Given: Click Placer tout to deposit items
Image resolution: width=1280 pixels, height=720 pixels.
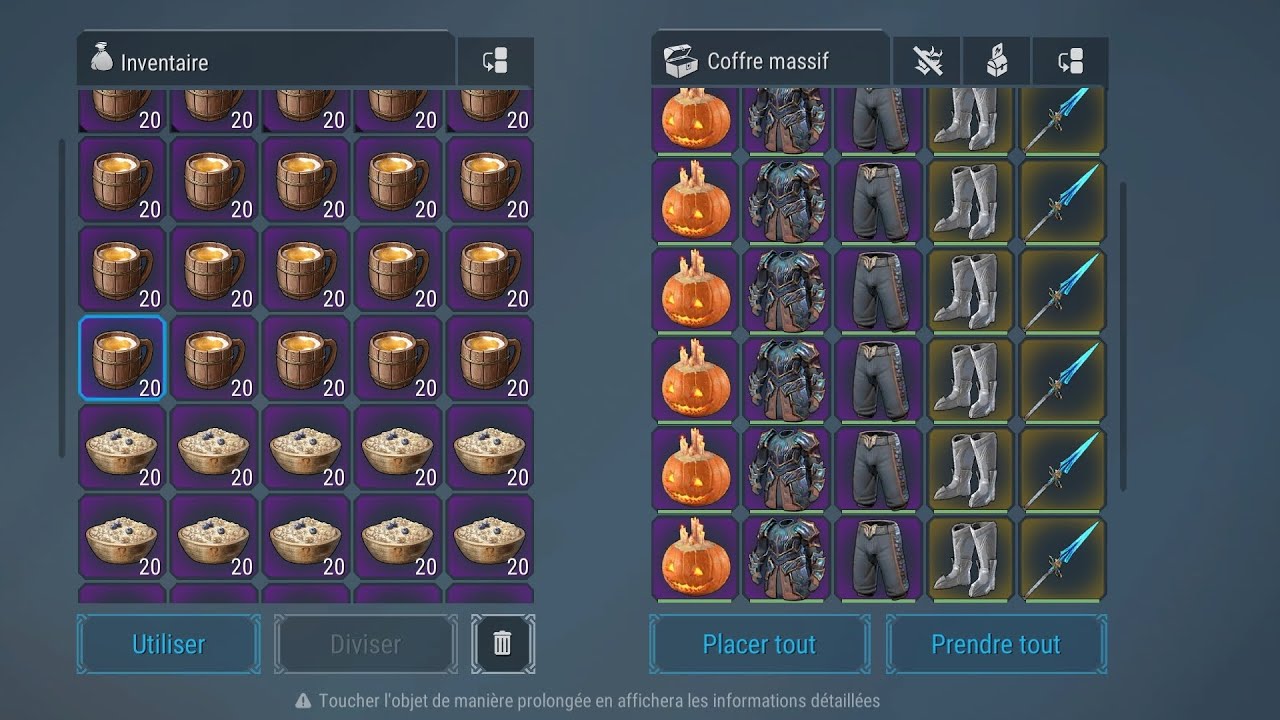Looking at the screenshot, I should pos(760,644).
